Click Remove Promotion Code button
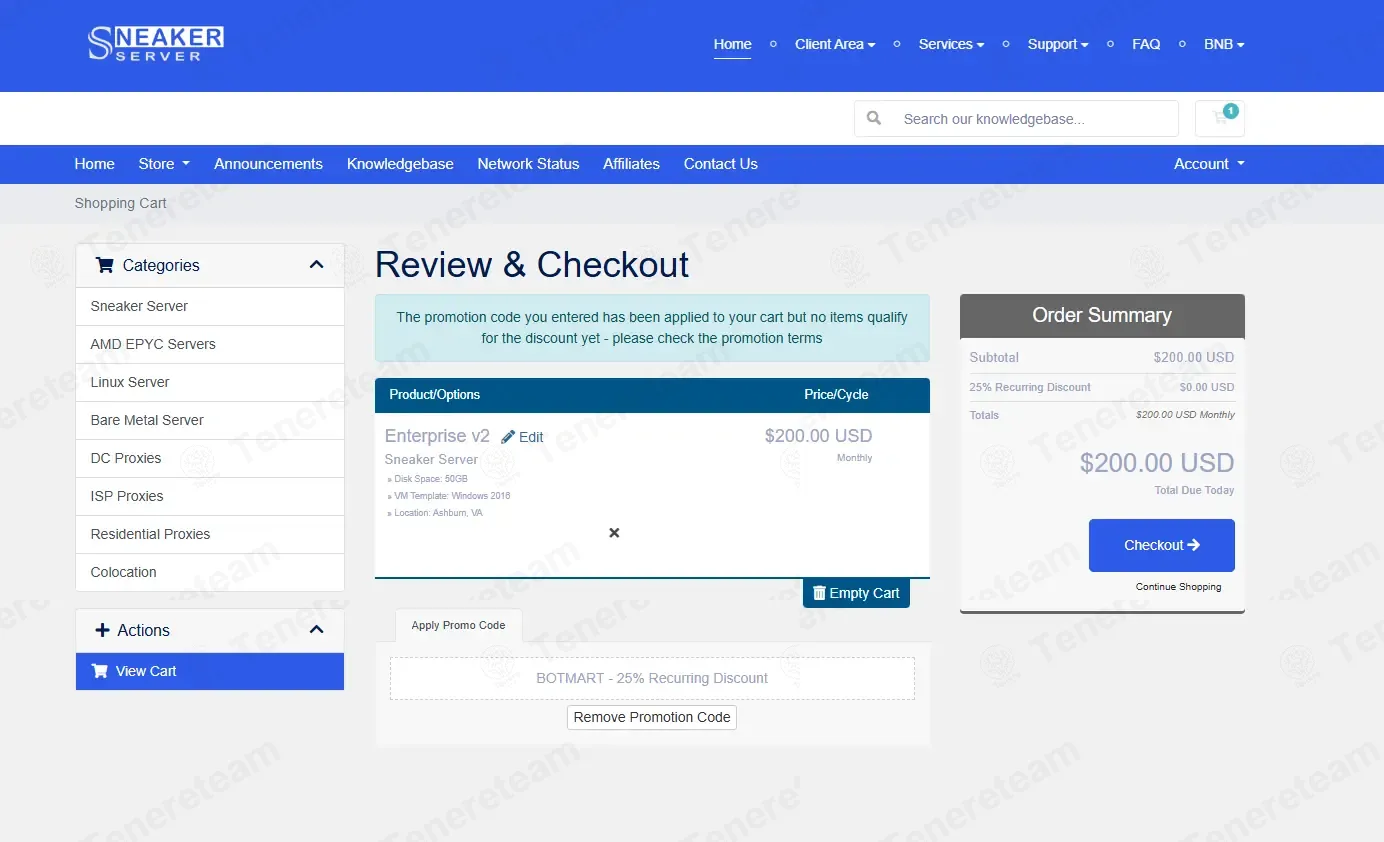 (652, 717)
